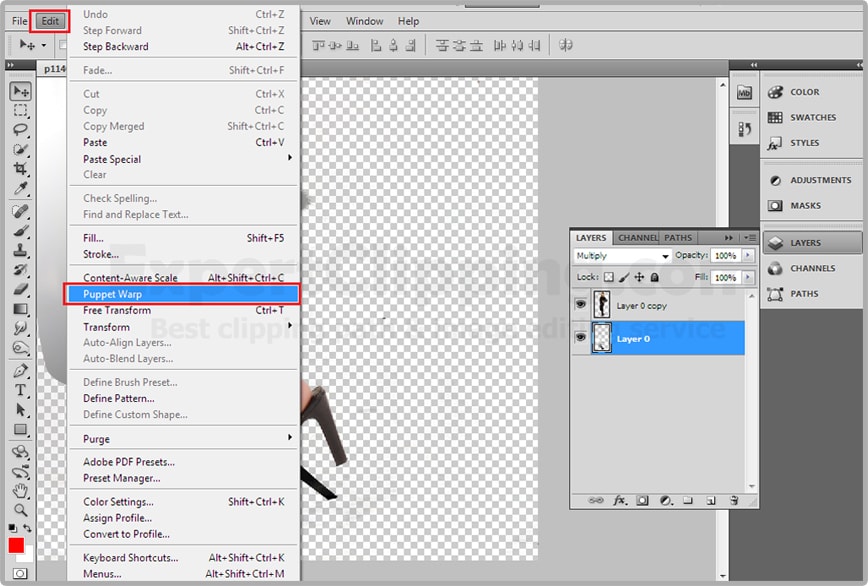Open the Swatches panel button
Viewport: 868px width, 586px height.
812,117
